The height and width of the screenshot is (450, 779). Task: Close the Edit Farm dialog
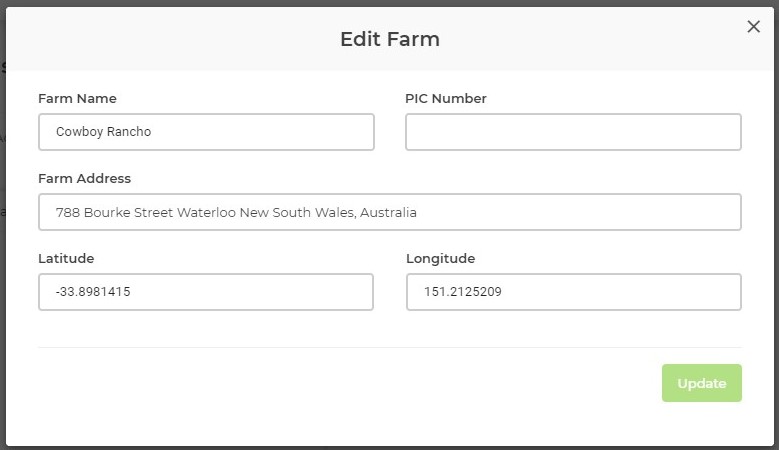pos(754,27)
